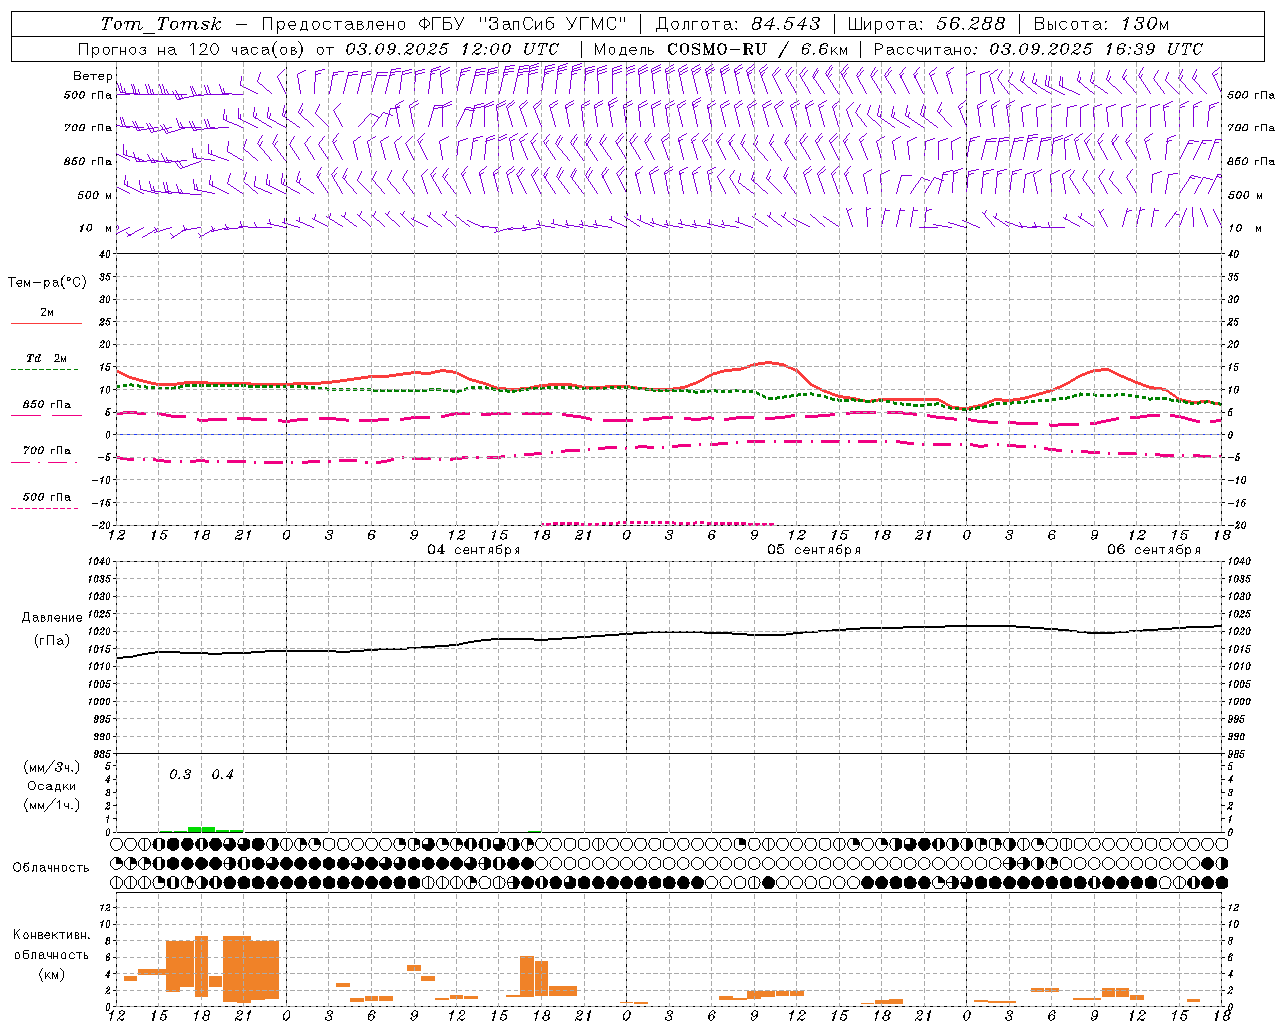Select the "(мм/1ч.)" precipitation unit label

click(52, 805)
